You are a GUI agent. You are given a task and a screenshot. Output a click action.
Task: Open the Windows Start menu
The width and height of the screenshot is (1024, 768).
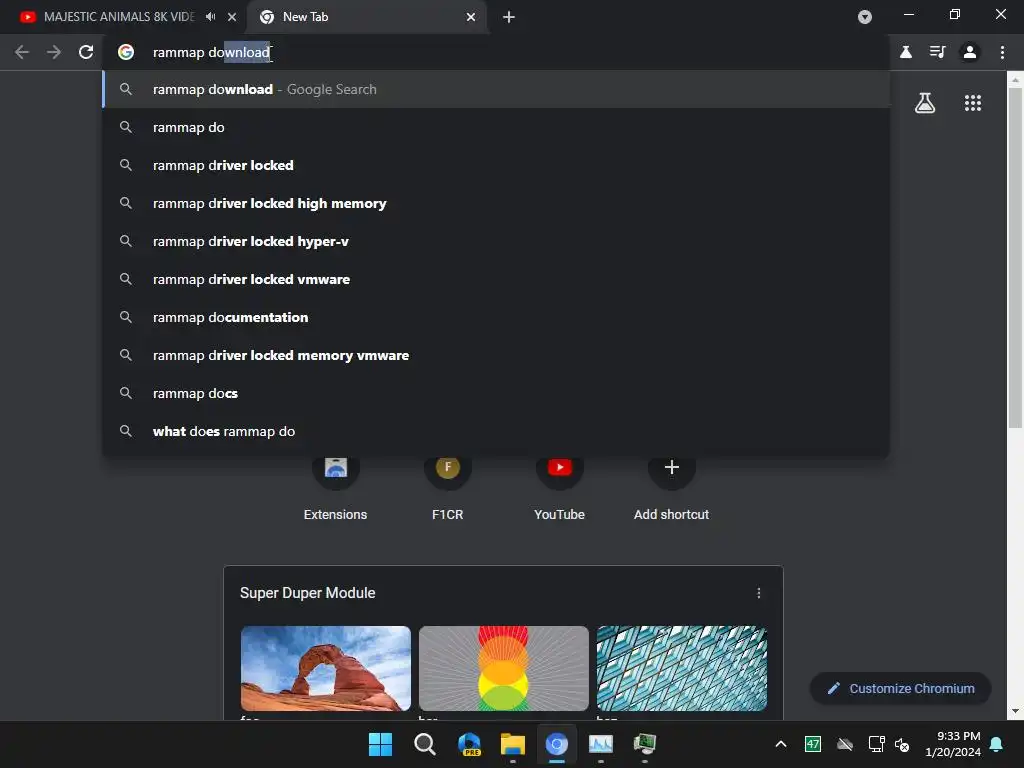coord(380,744)
